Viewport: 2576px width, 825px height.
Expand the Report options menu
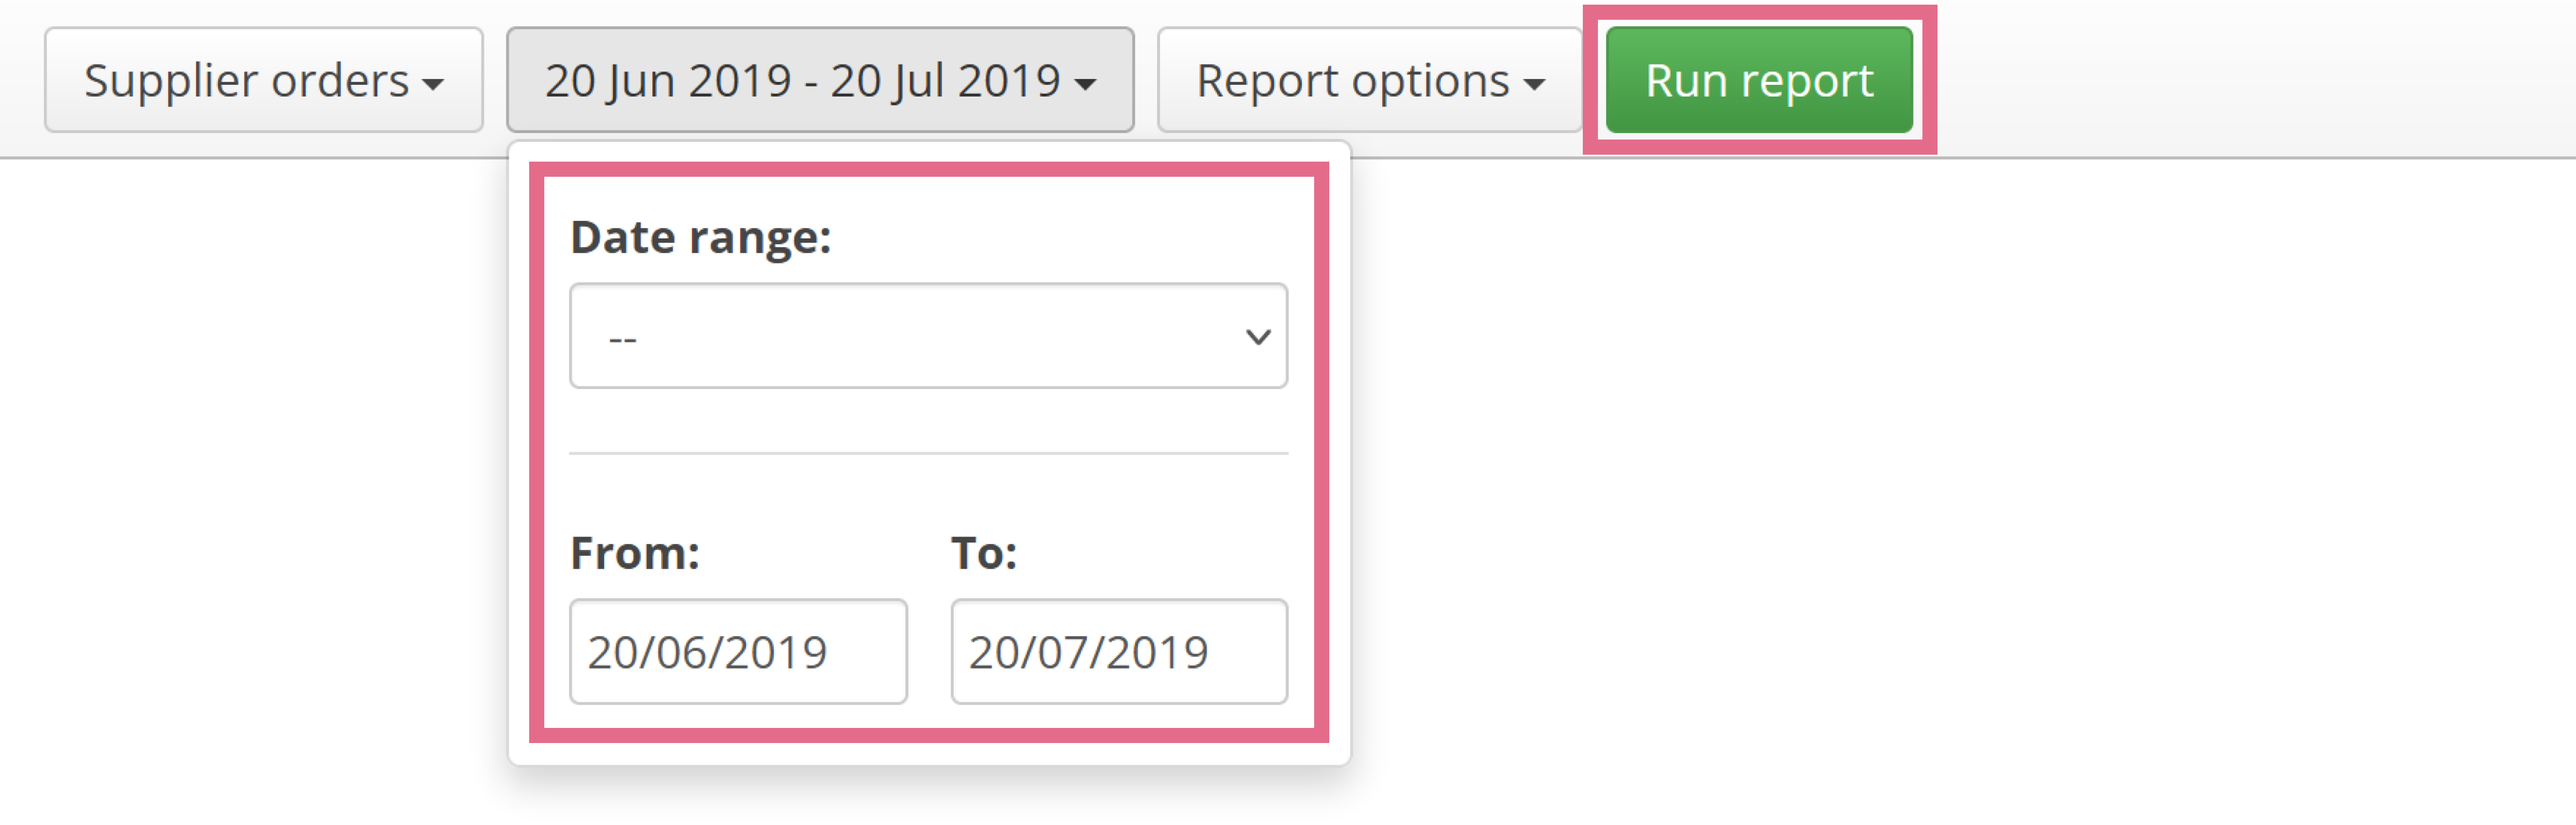coord(1370,80)
